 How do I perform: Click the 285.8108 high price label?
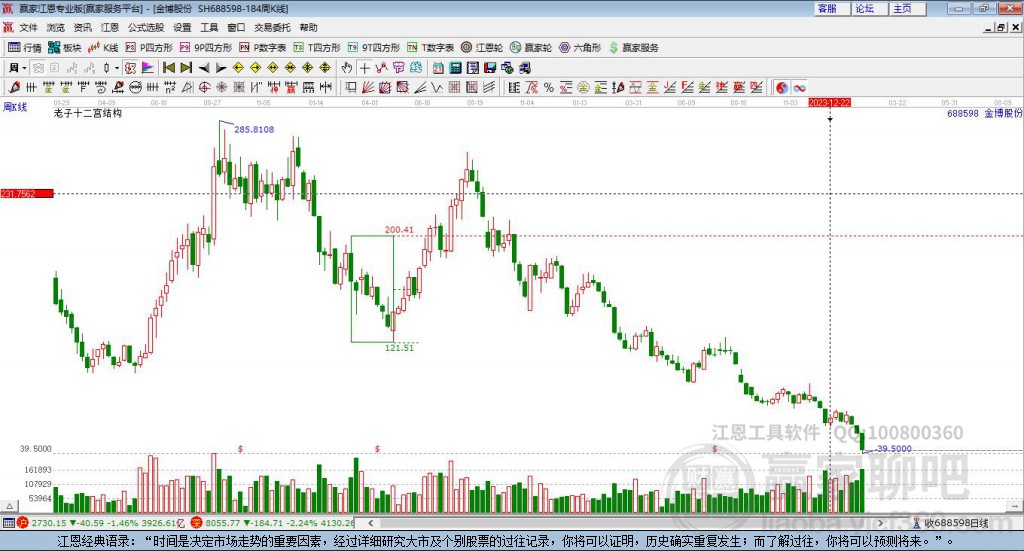pos(254,129)
